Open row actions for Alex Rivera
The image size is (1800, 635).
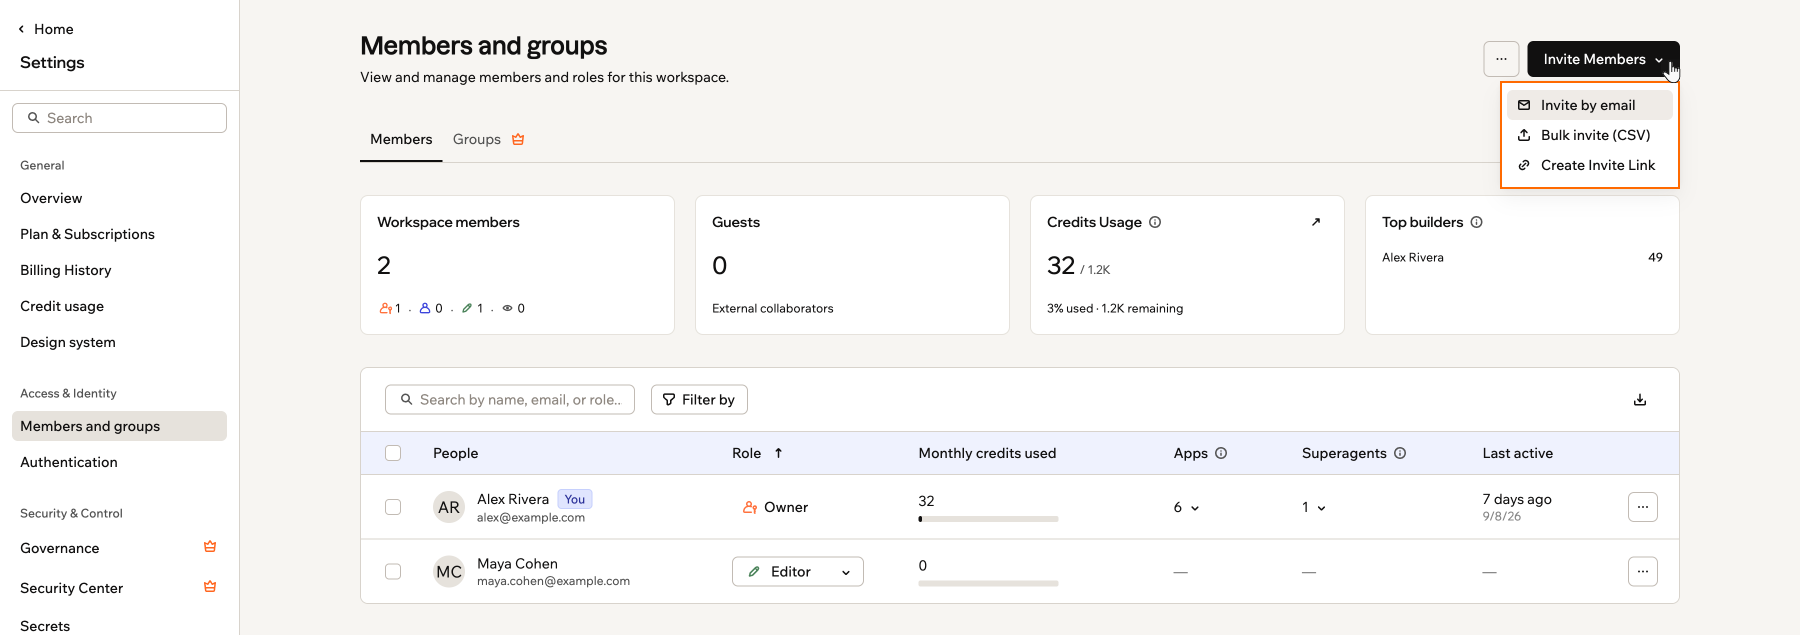click(1642, 507)
